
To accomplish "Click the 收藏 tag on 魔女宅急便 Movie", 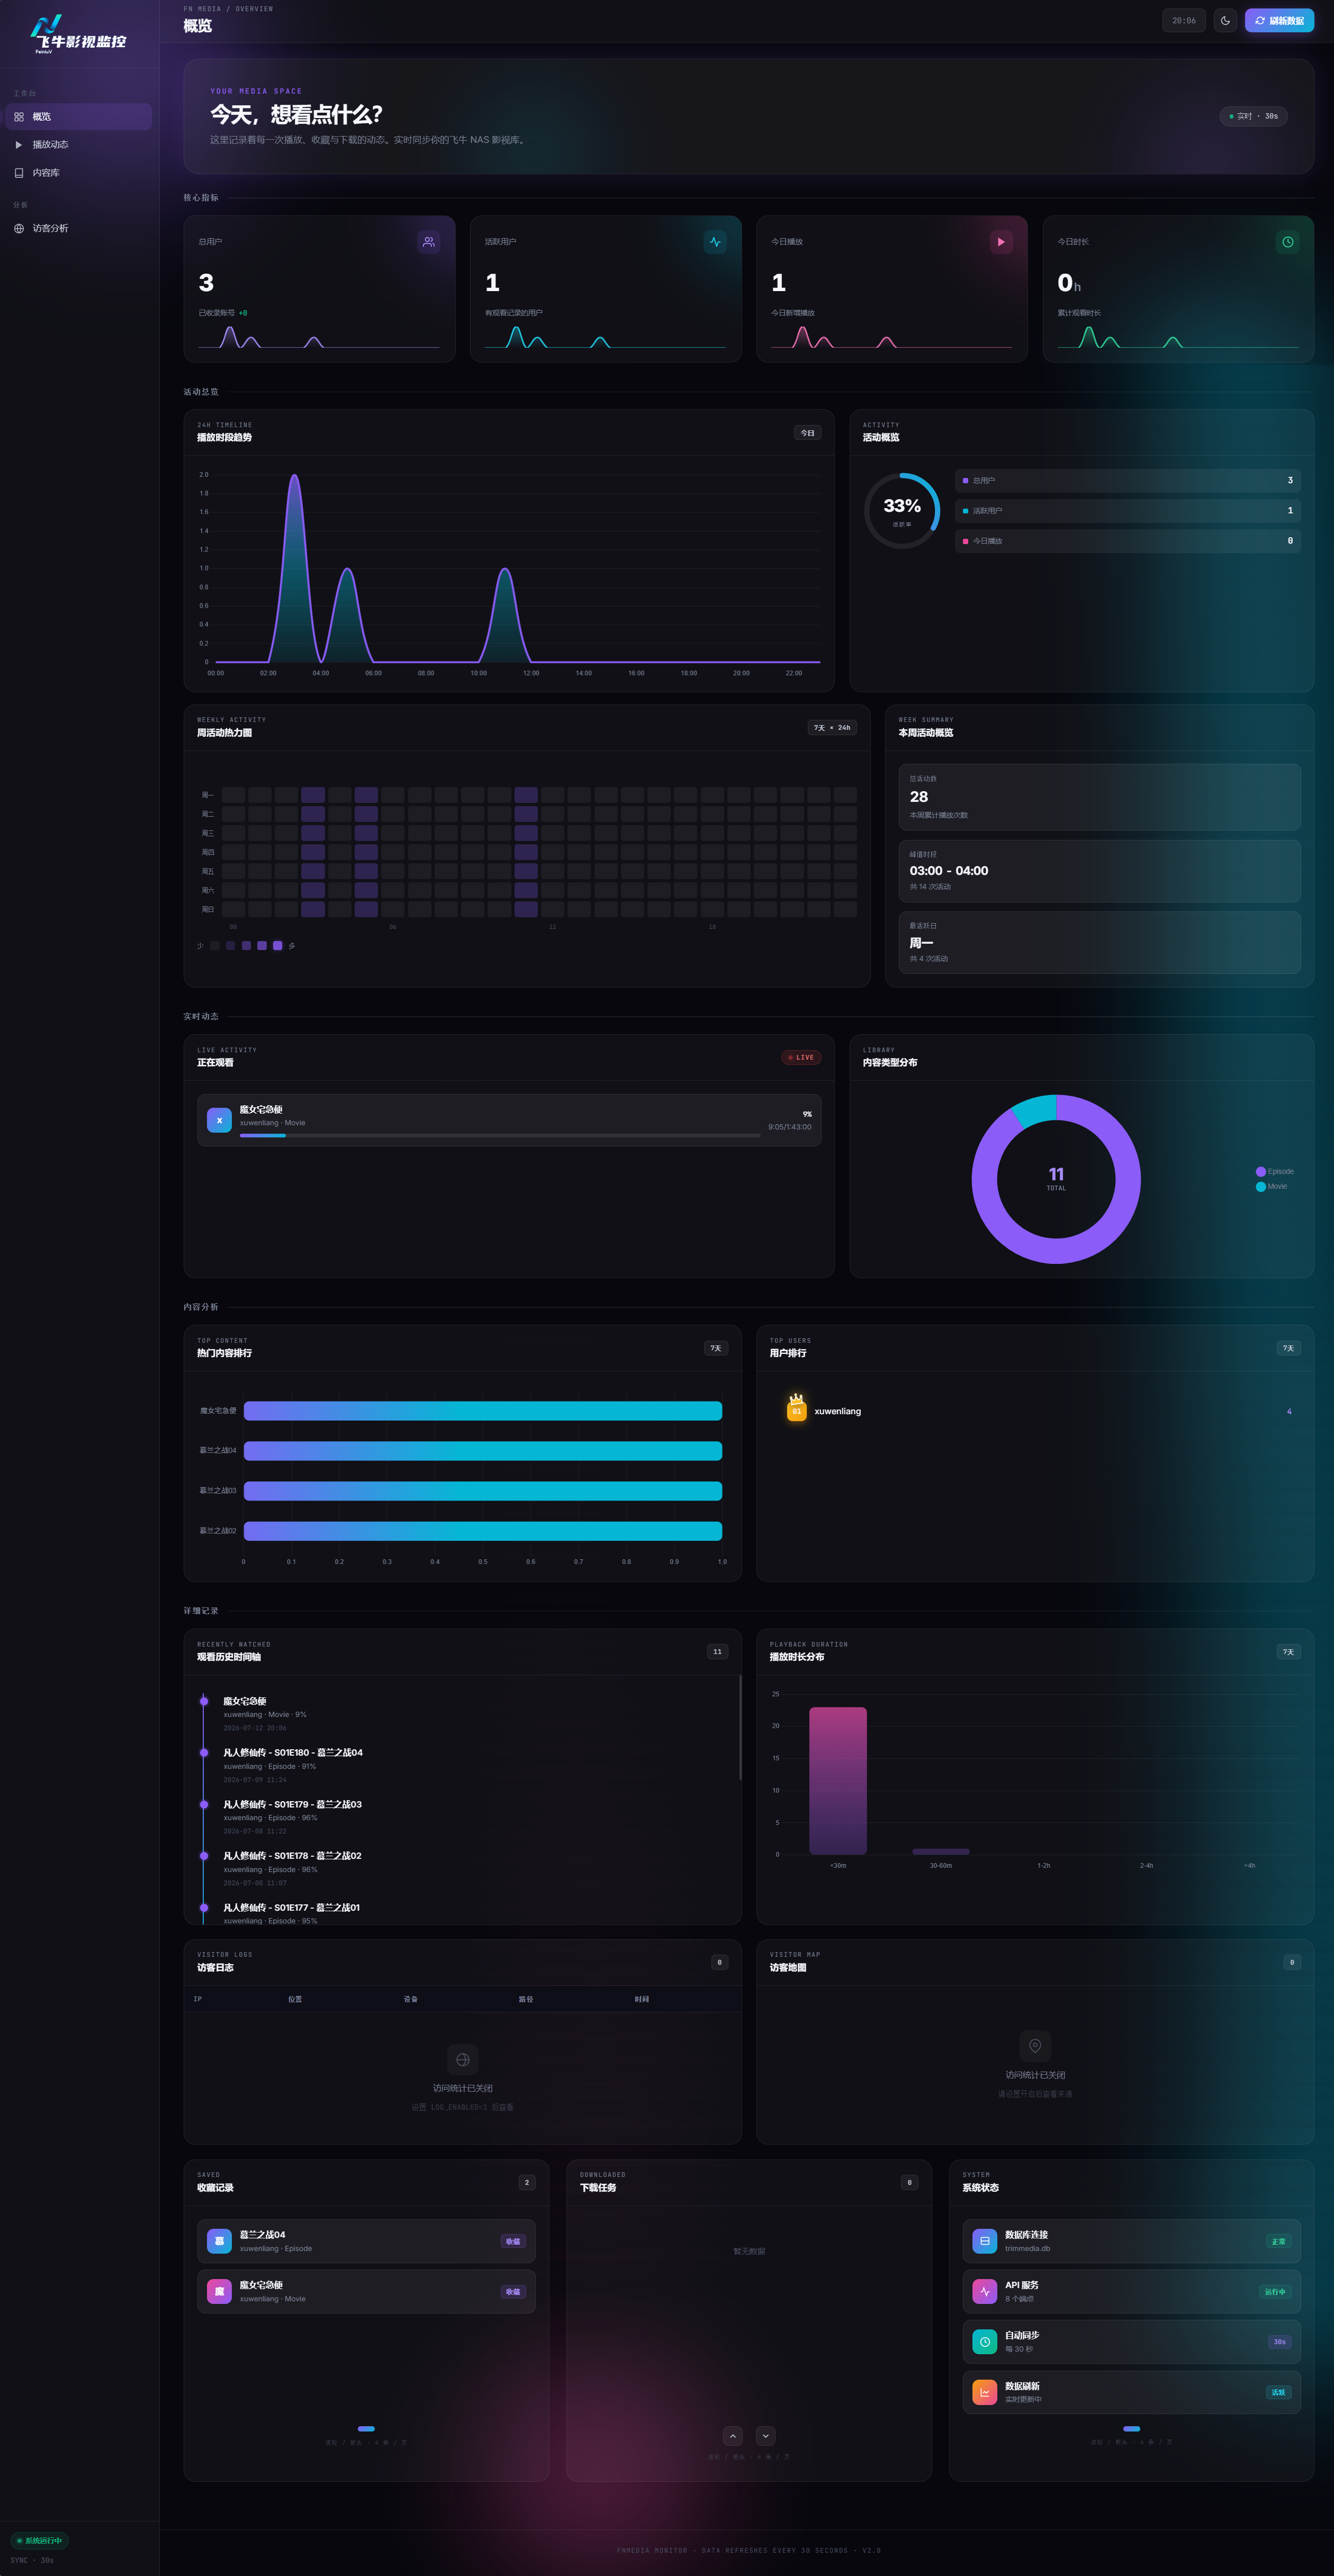I will (x=513, y=2291).
